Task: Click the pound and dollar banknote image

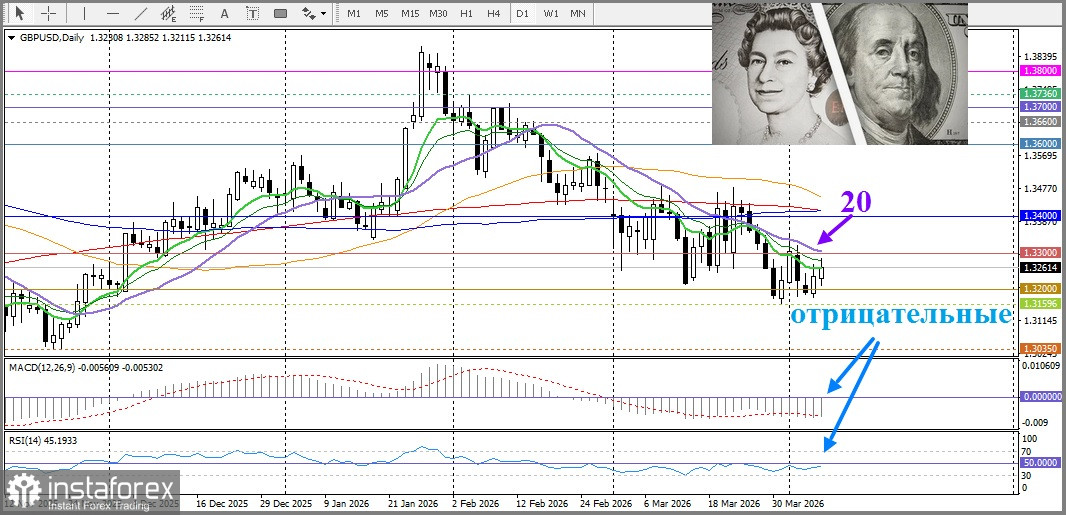Action: [x=840, y=74]
